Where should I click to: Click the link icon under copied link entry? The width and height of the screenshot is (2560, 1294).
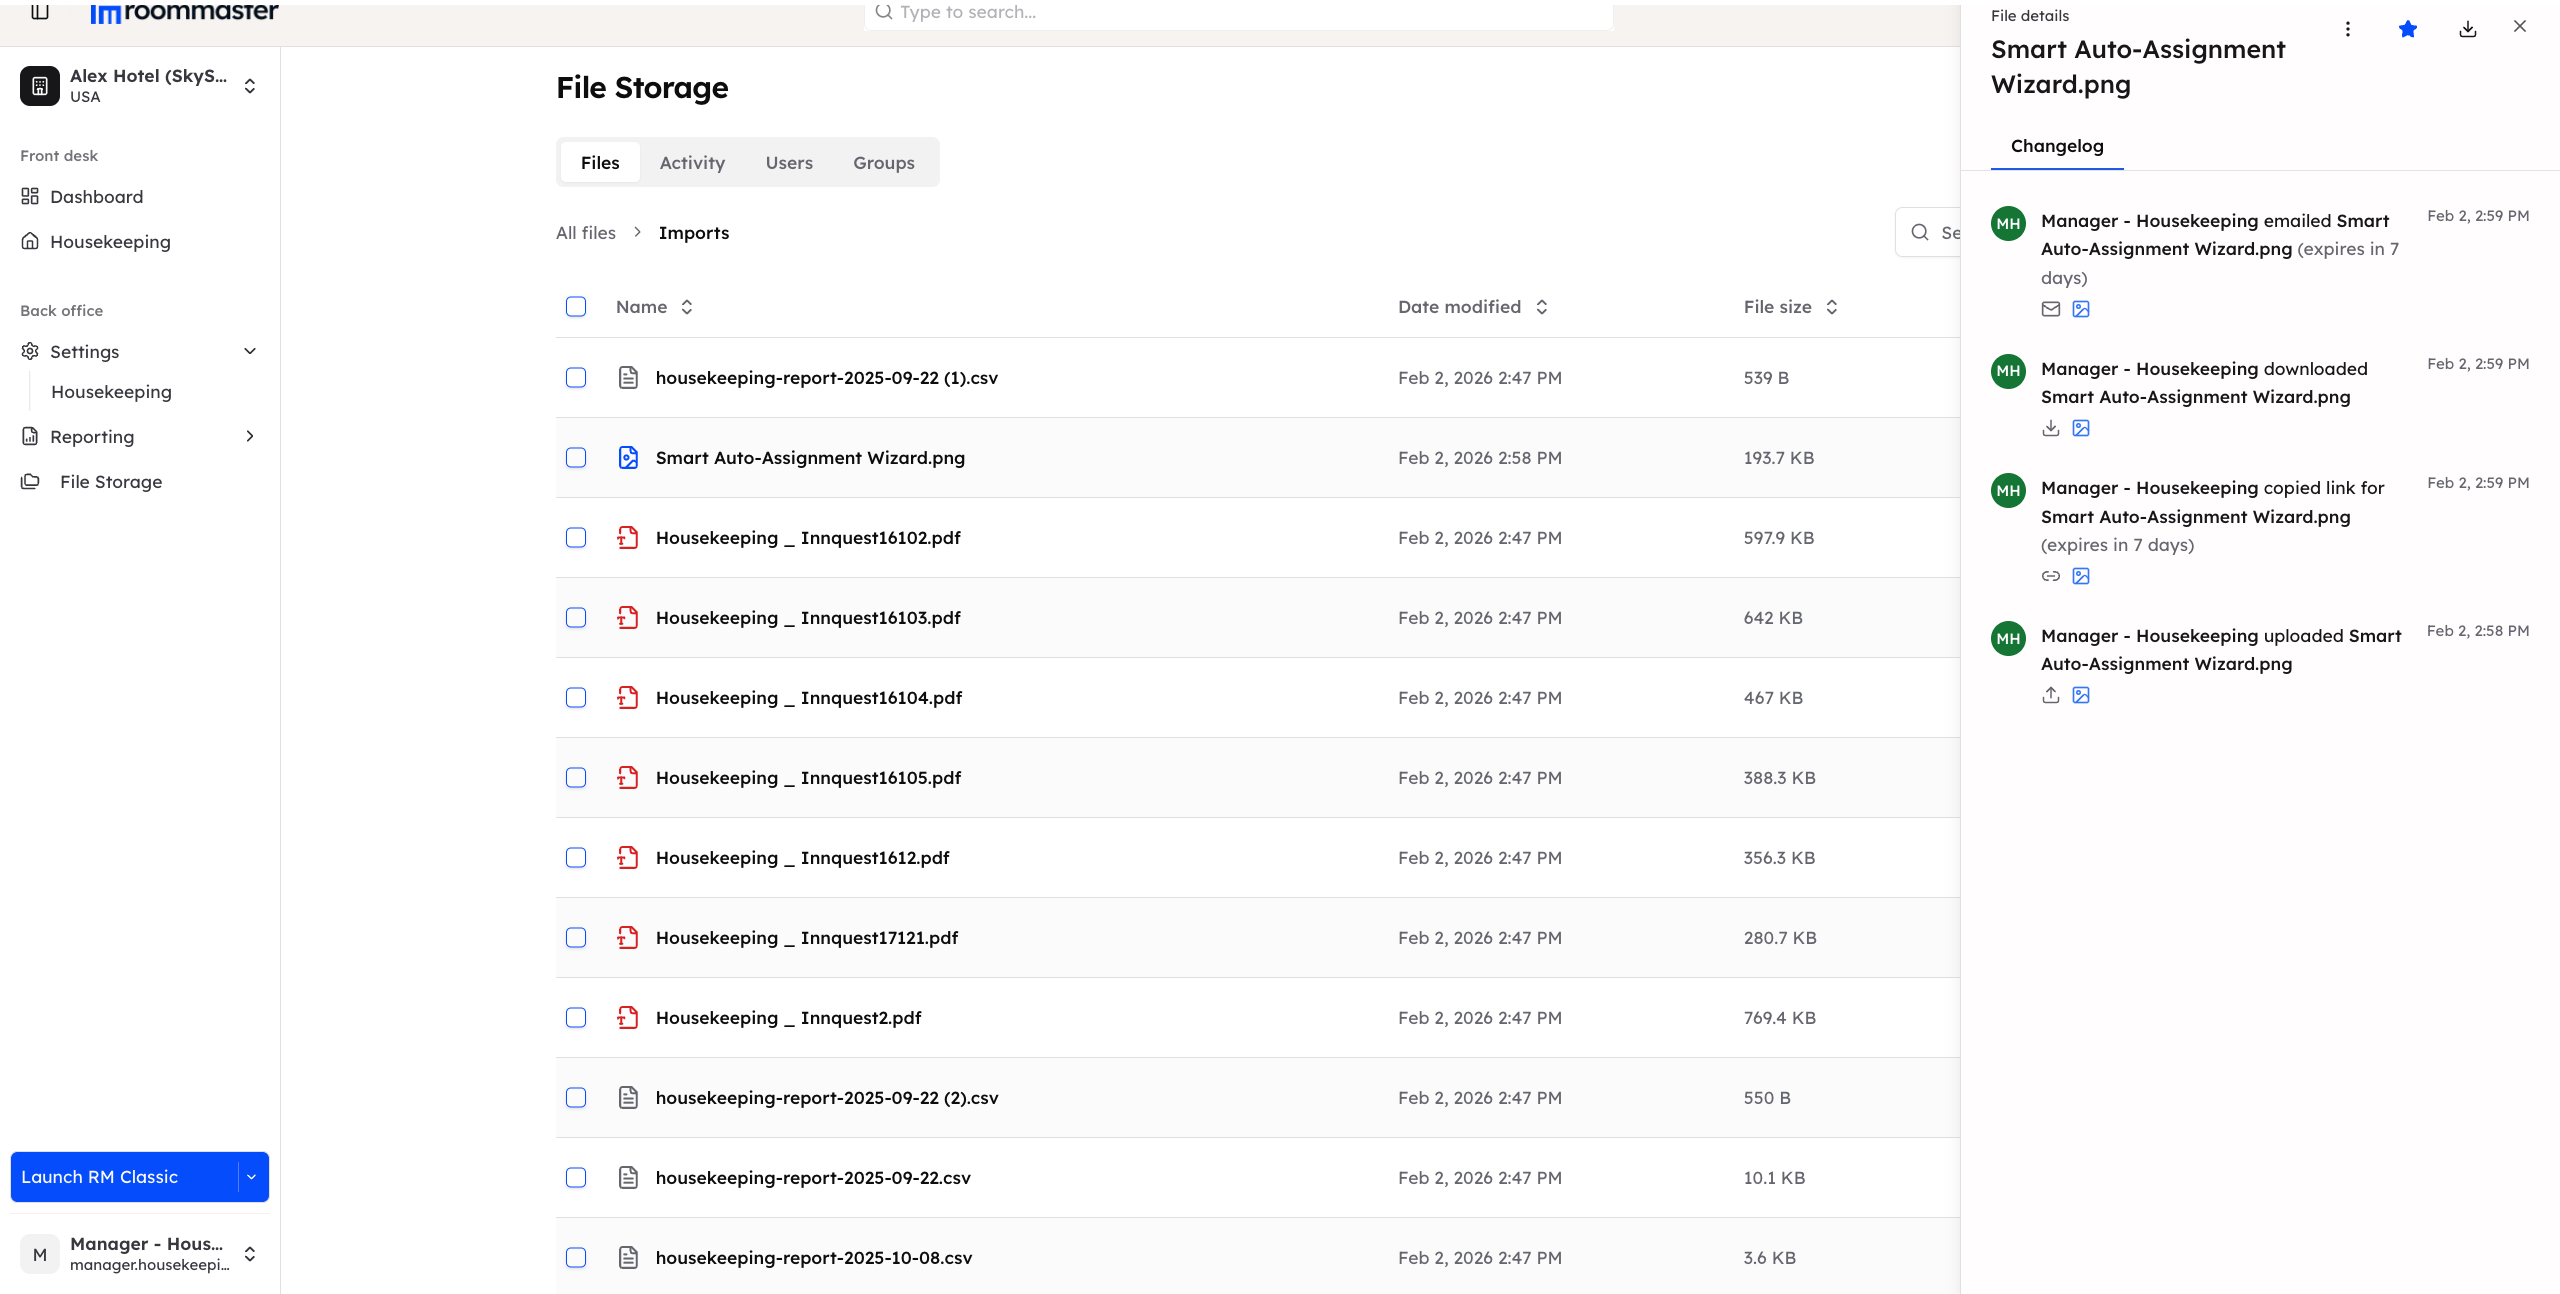(2050, 576)
